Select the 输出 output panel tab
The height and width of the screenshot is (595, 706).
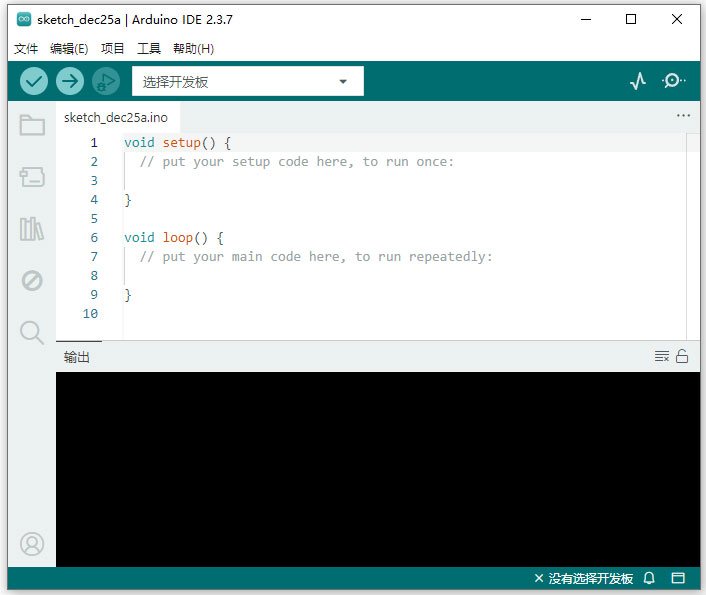coord(77,357)
